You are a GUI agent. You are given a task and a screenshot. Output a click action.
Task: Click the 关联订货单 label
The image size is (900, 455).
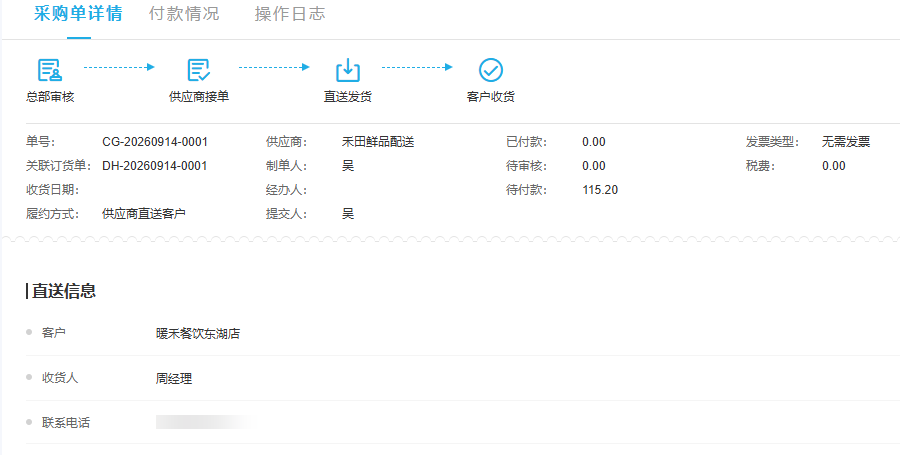[59, 166]
